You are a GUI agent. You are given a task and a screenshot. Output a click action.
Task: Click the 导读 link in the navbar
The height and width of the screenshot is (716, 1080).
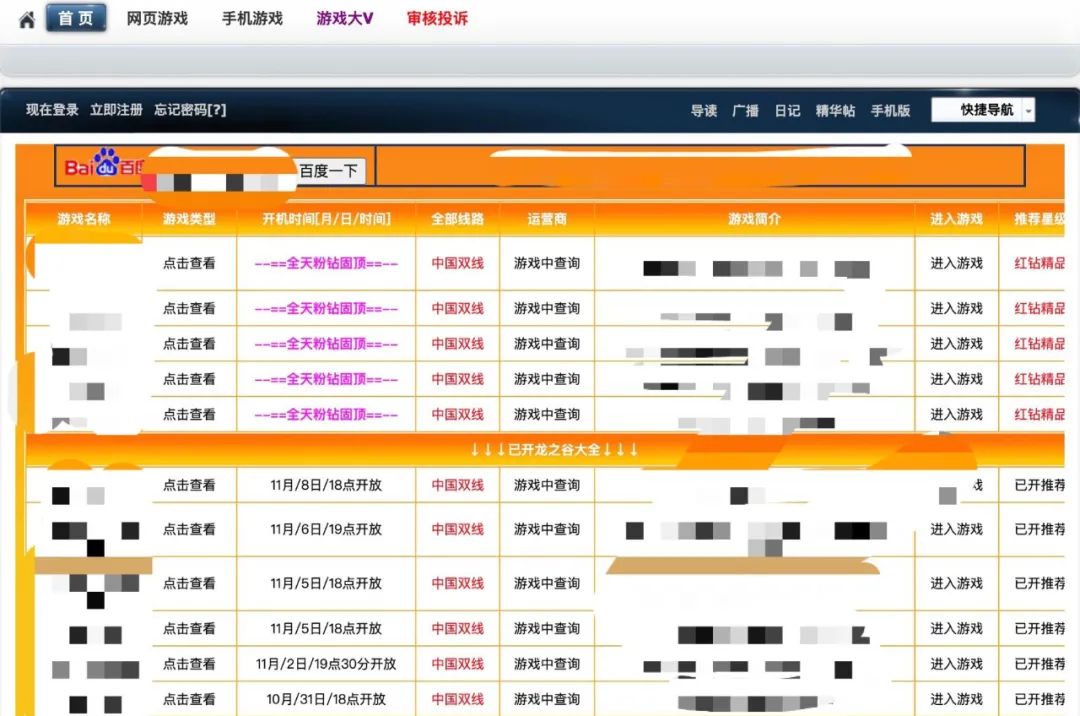(704, 110)
